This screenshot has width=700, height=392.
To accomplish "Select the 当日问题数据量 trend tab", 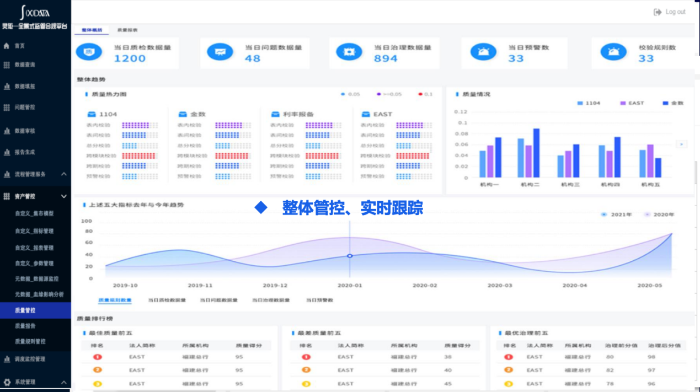I will [x=218, y=300].
